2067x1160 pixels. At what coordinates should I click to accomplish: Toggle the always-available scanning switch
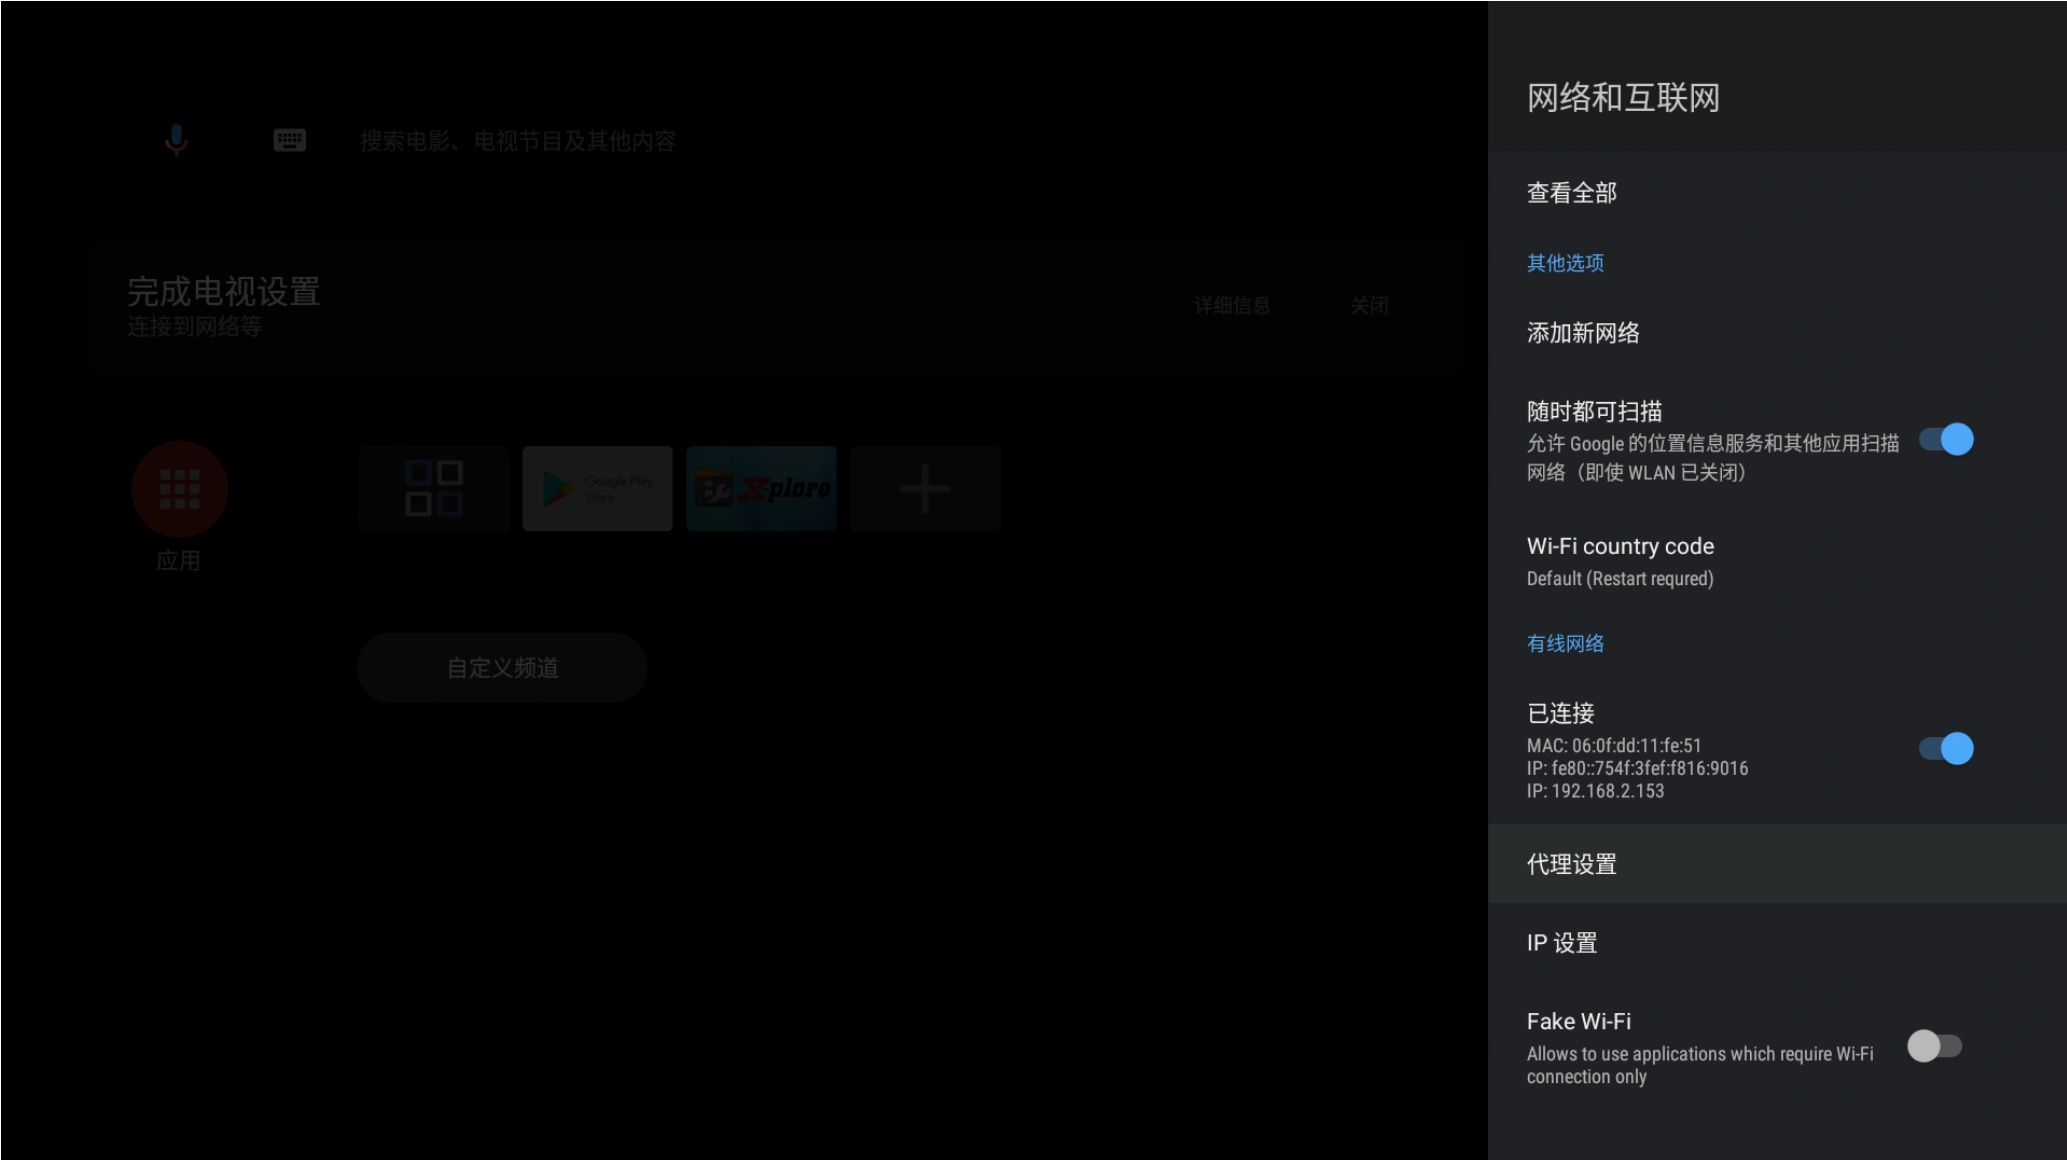coord(1945,440)
